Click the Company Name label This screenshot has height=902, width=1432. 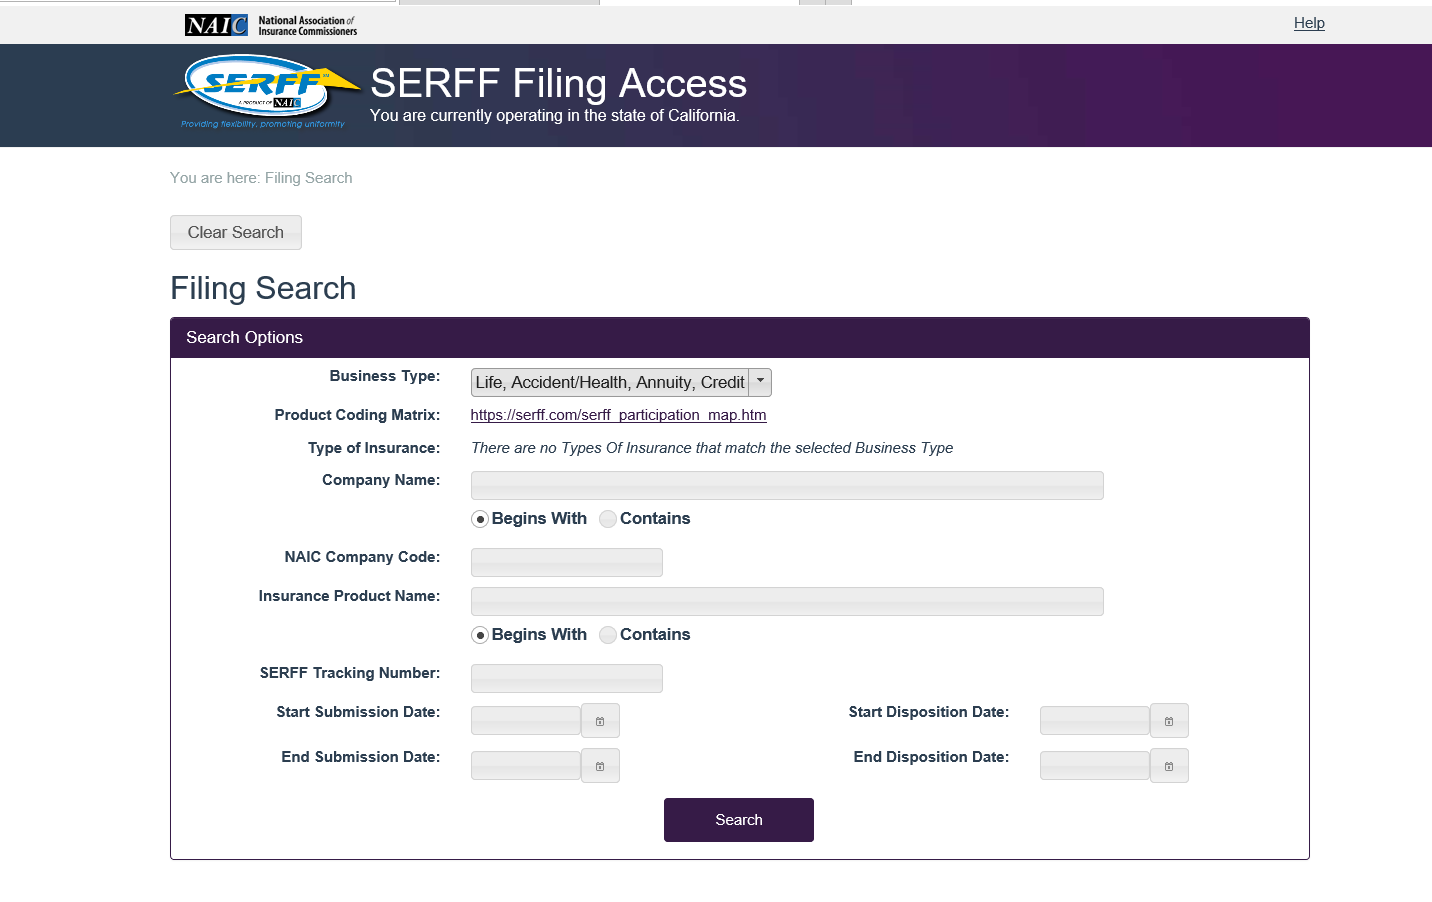coord(381,480)
